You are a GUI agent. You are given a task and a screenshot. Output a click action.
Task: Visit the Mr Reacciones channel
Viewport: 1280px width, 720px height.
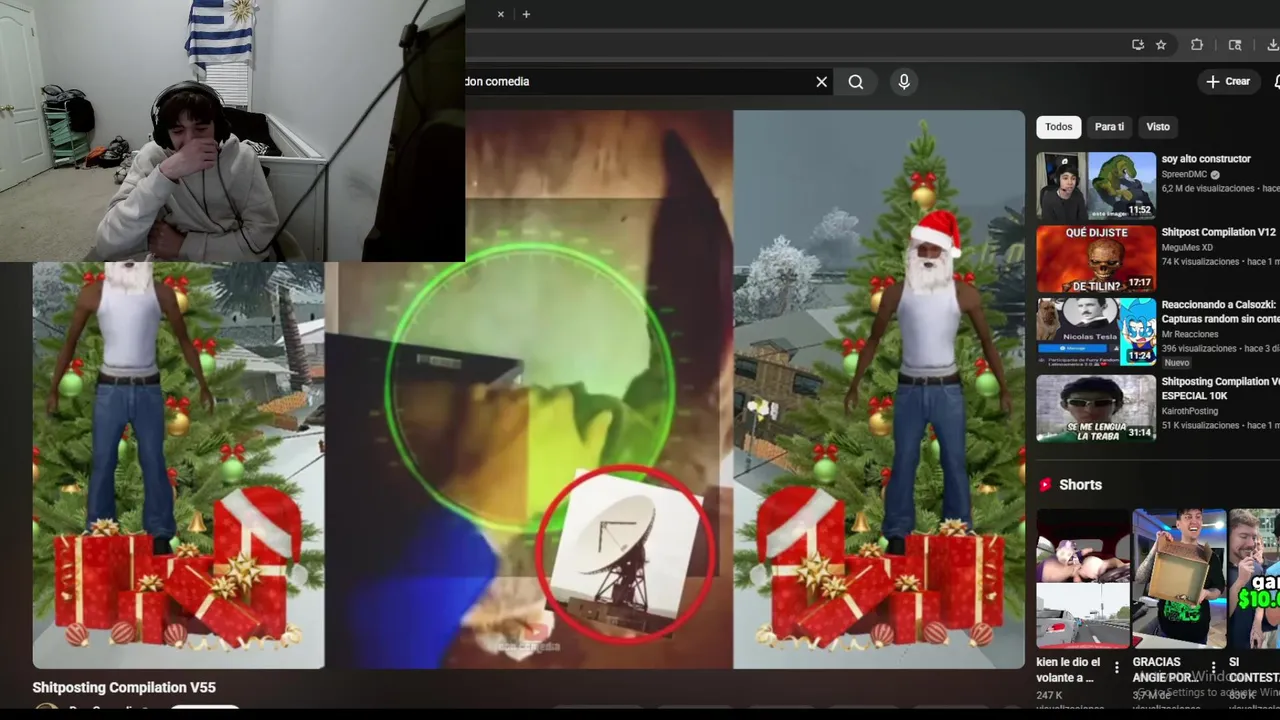(x=1190, y=334)
